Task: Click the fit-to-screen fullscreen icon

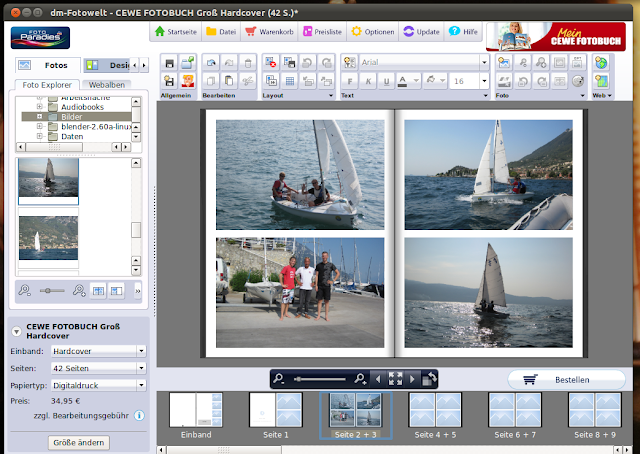Action: click(395, 379)
